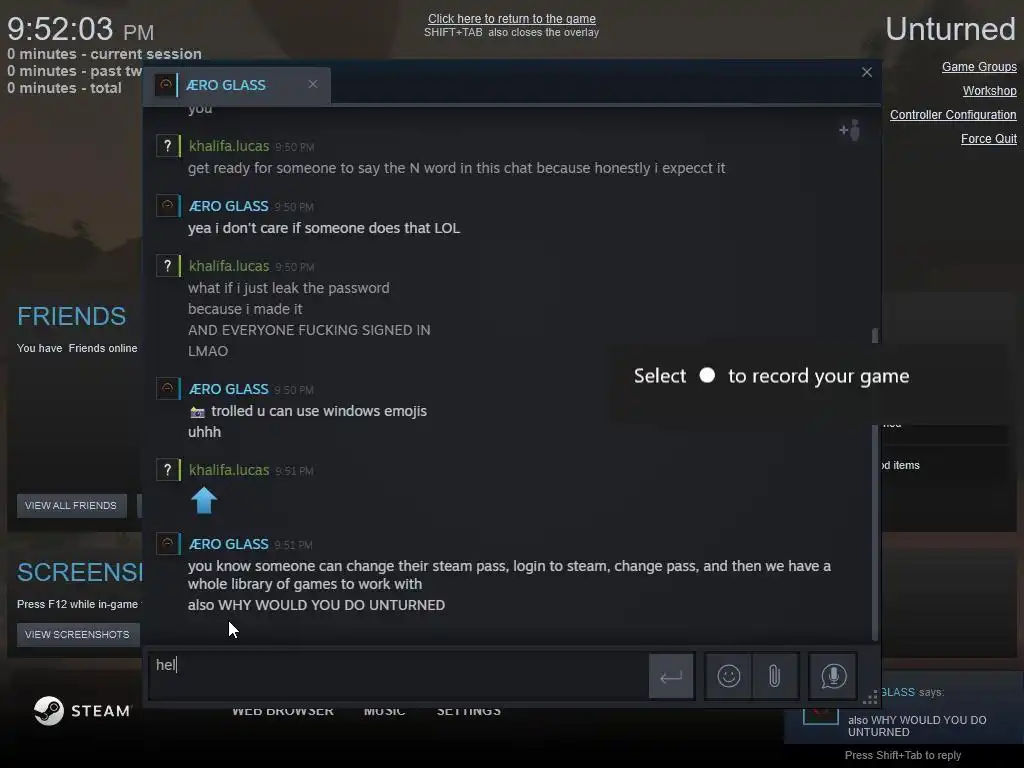Click the ÆRO GLASS avatar in the chat tab

[x=165, y=85]
